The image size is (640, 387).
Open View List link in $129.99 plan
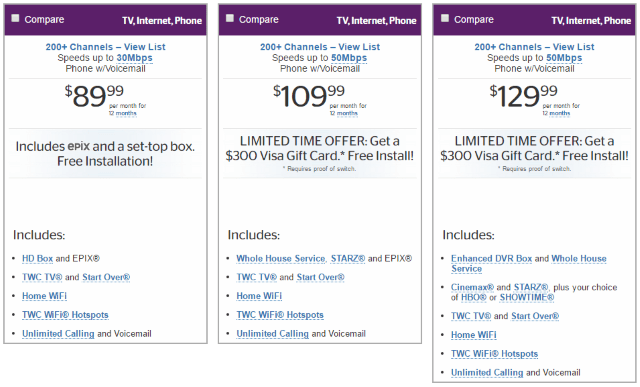coord(573,47)
